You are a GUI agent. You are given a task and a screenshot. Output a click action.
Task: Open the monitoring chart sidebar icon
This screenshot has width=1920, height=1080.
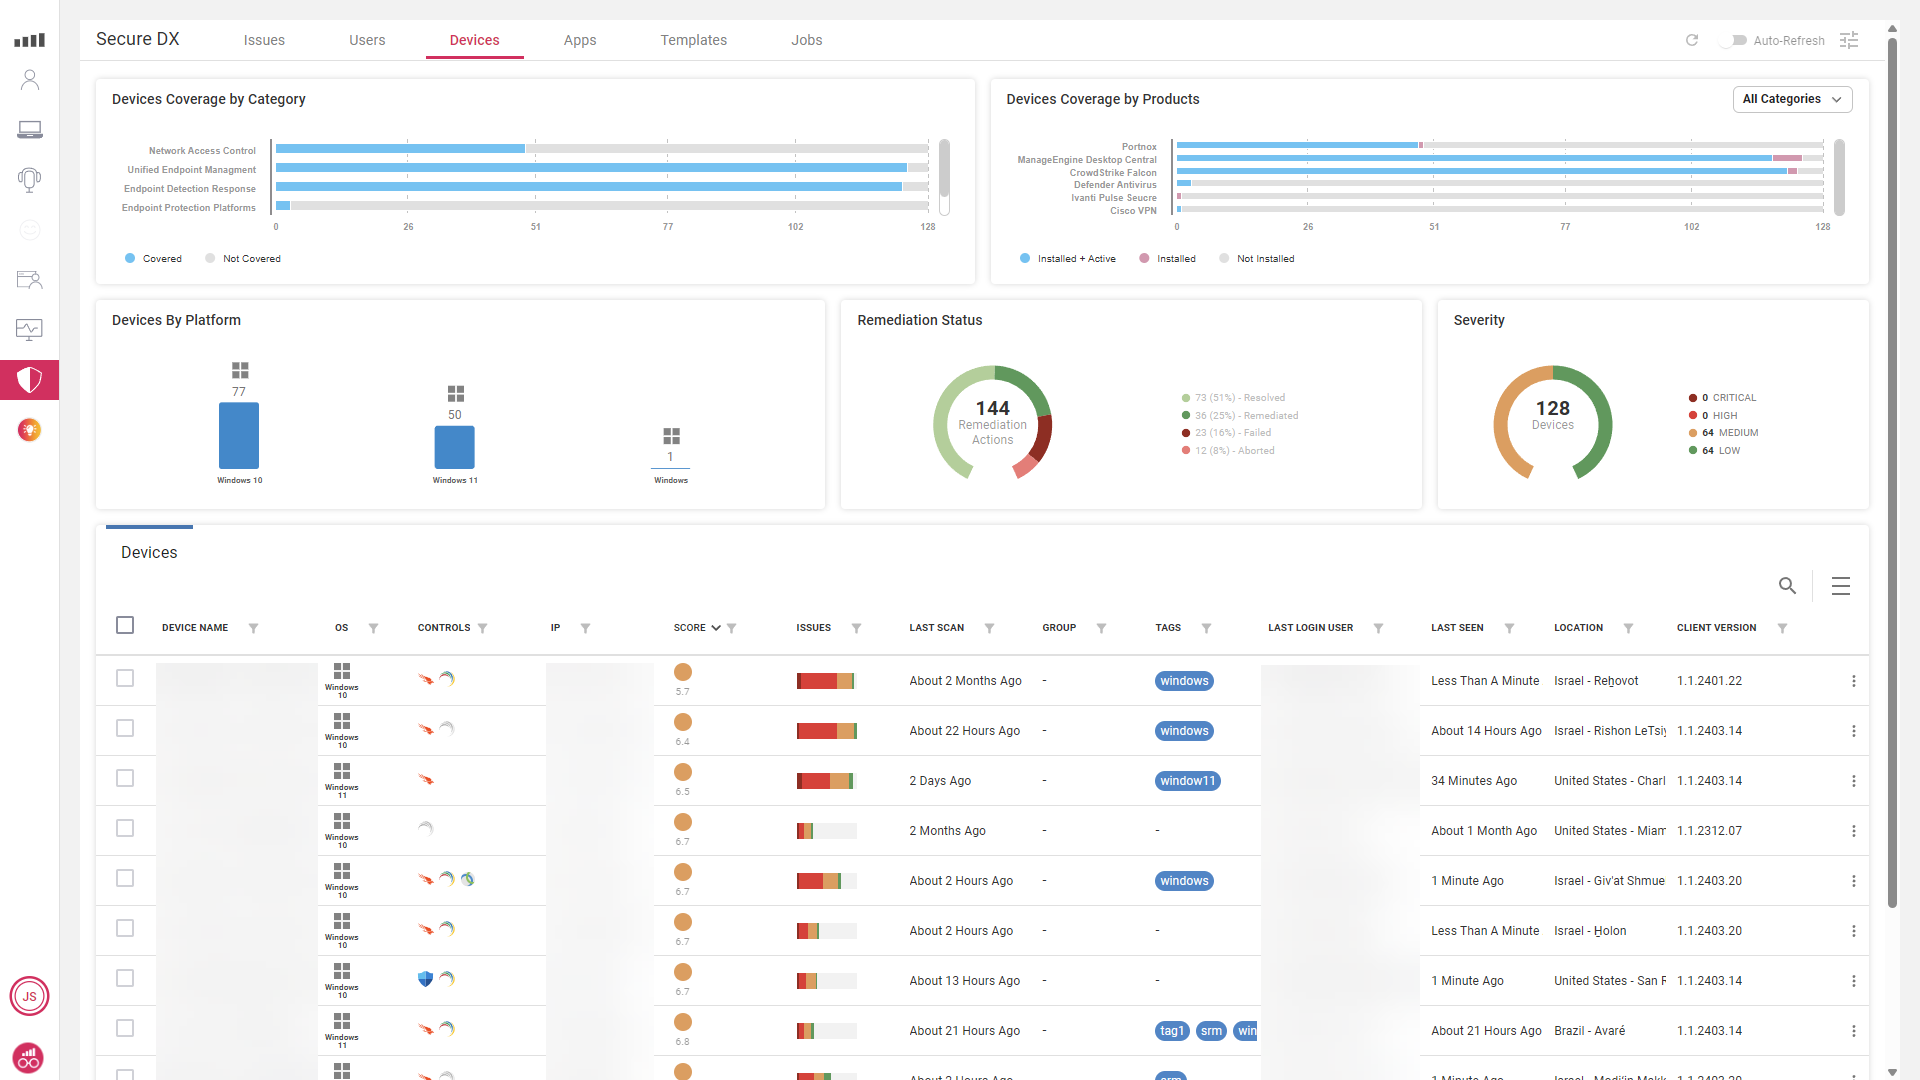click(x=30, y=329)
